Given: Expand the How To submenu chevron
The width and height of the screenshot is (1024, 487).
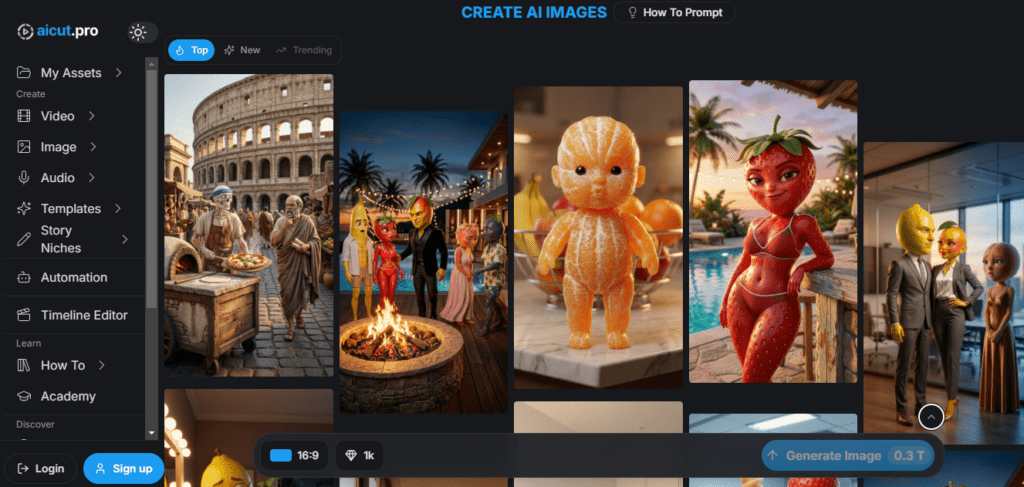Looking at the screenshot, I should (102, 365).
